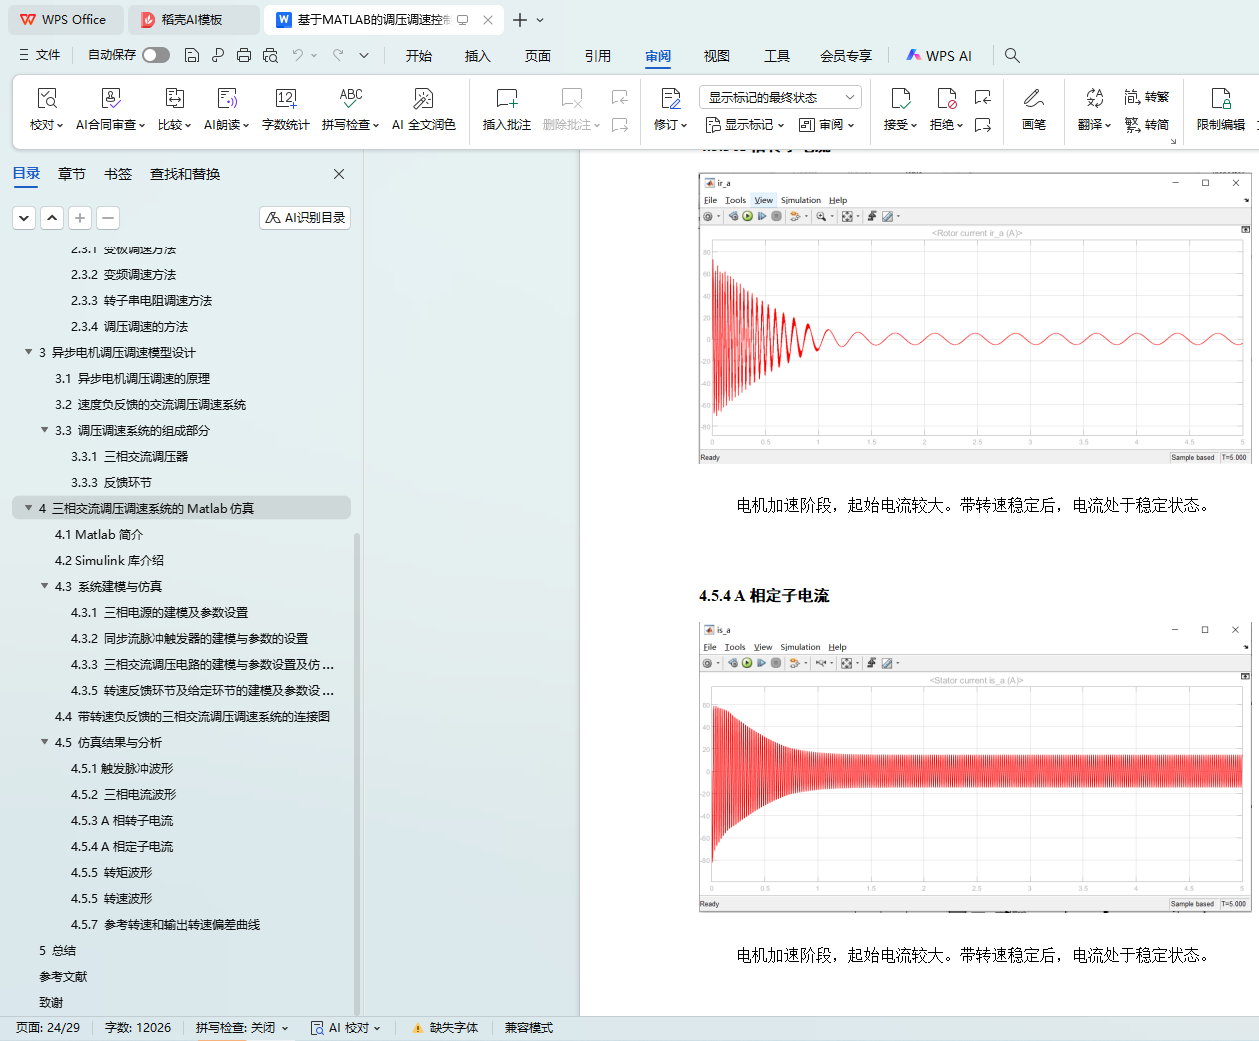
Task: Select the pen (画笔) tool
Action: click(1033, 109)
